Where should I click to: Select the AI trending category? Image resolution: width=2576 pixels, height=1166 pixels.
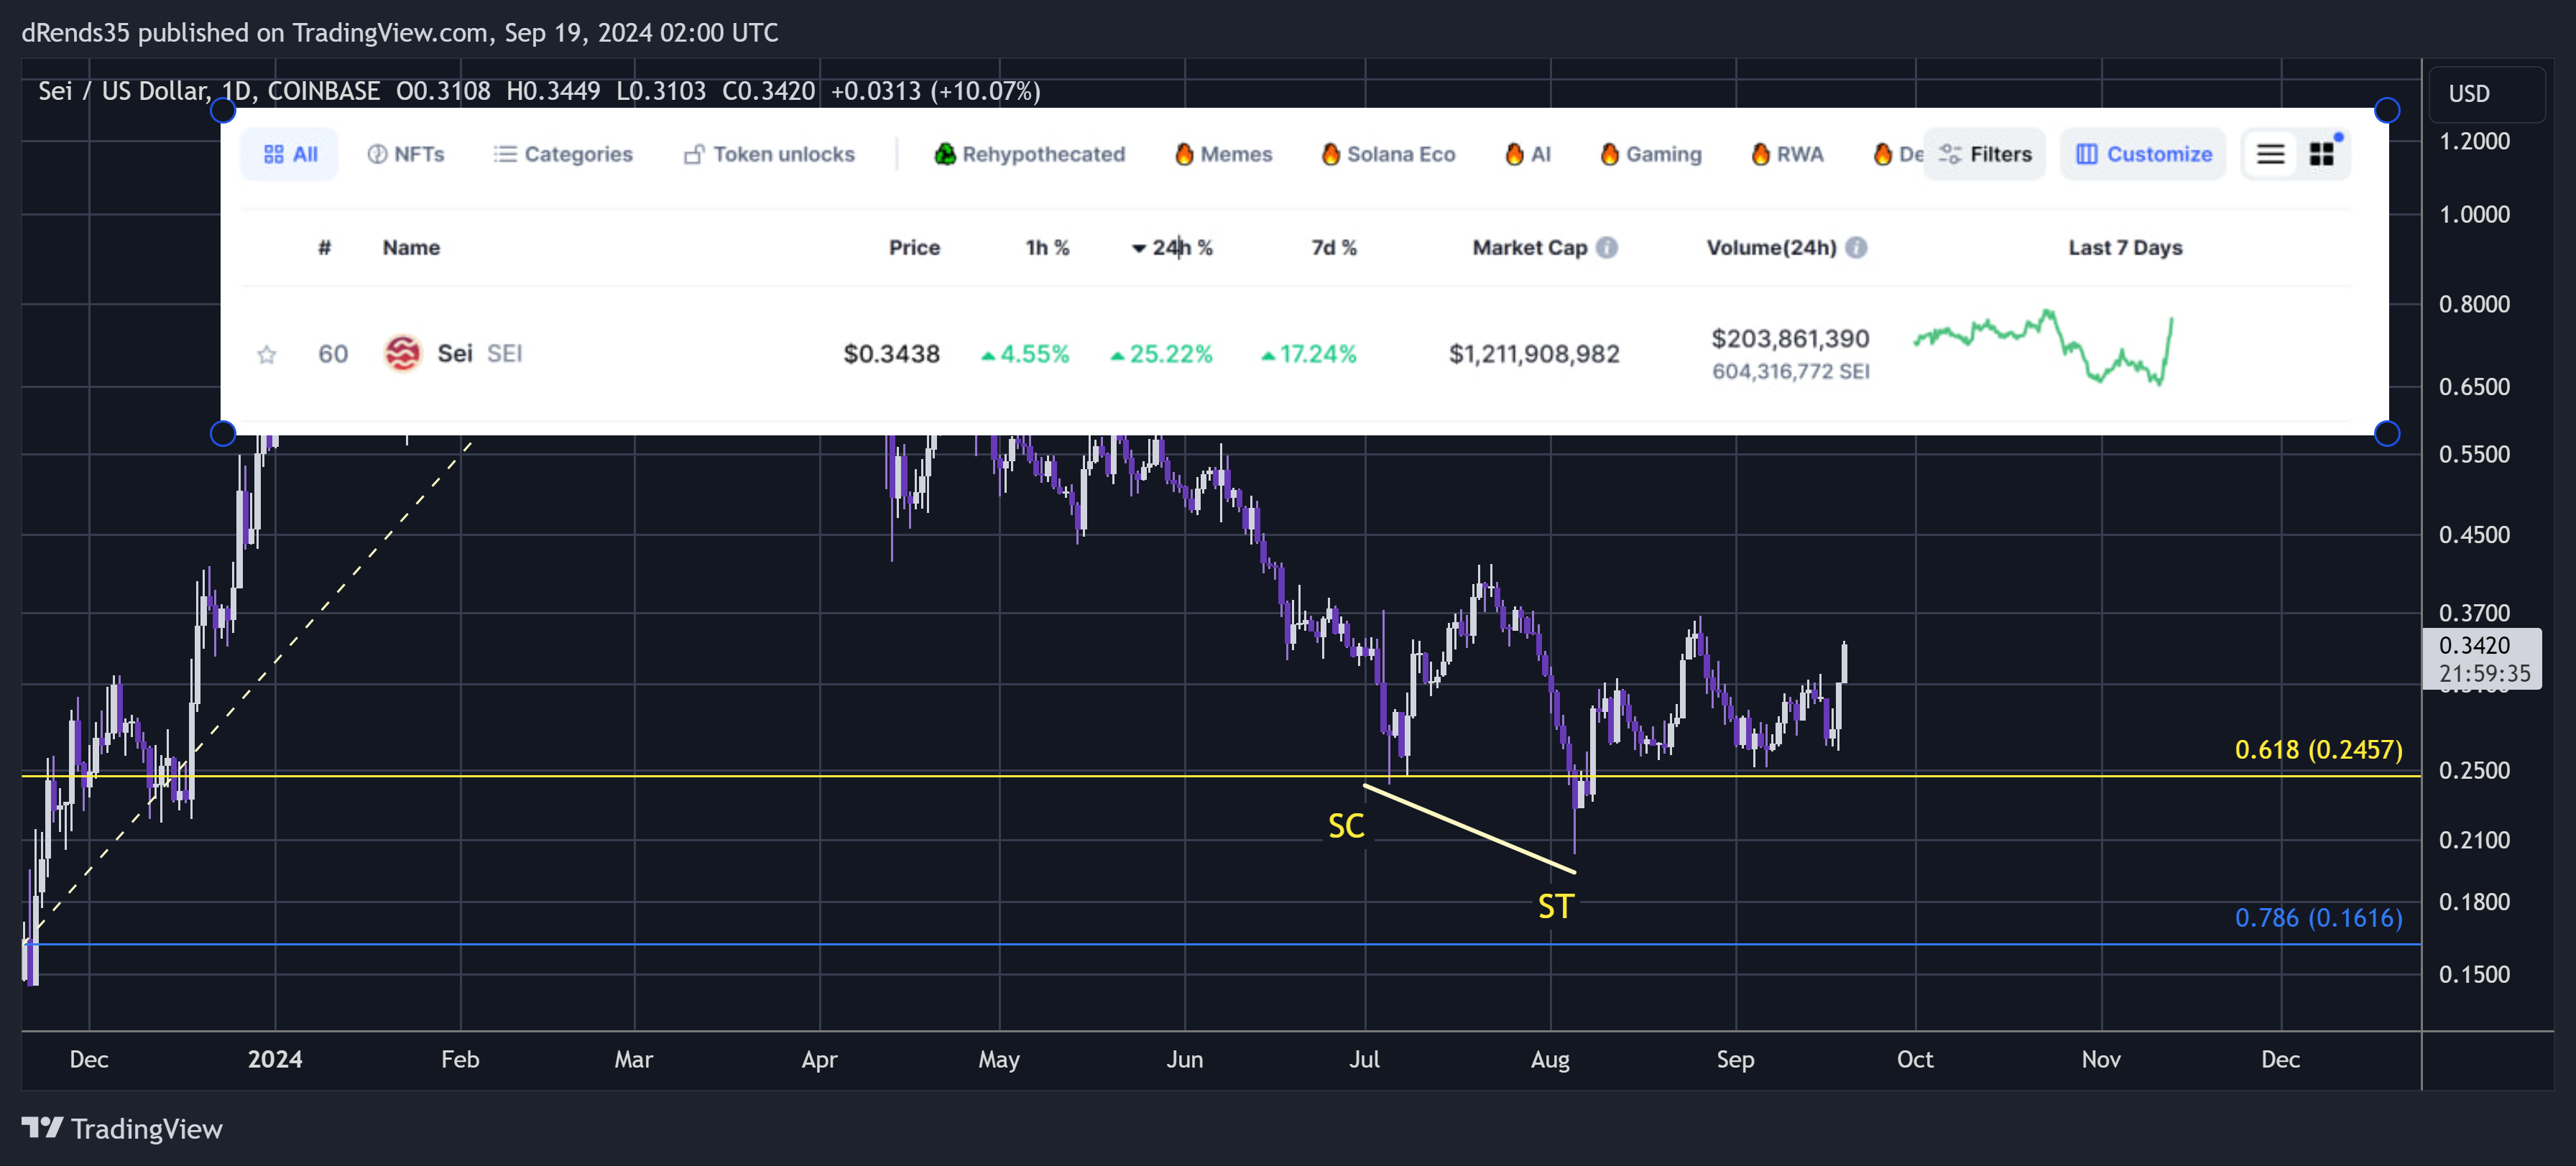1528,154
